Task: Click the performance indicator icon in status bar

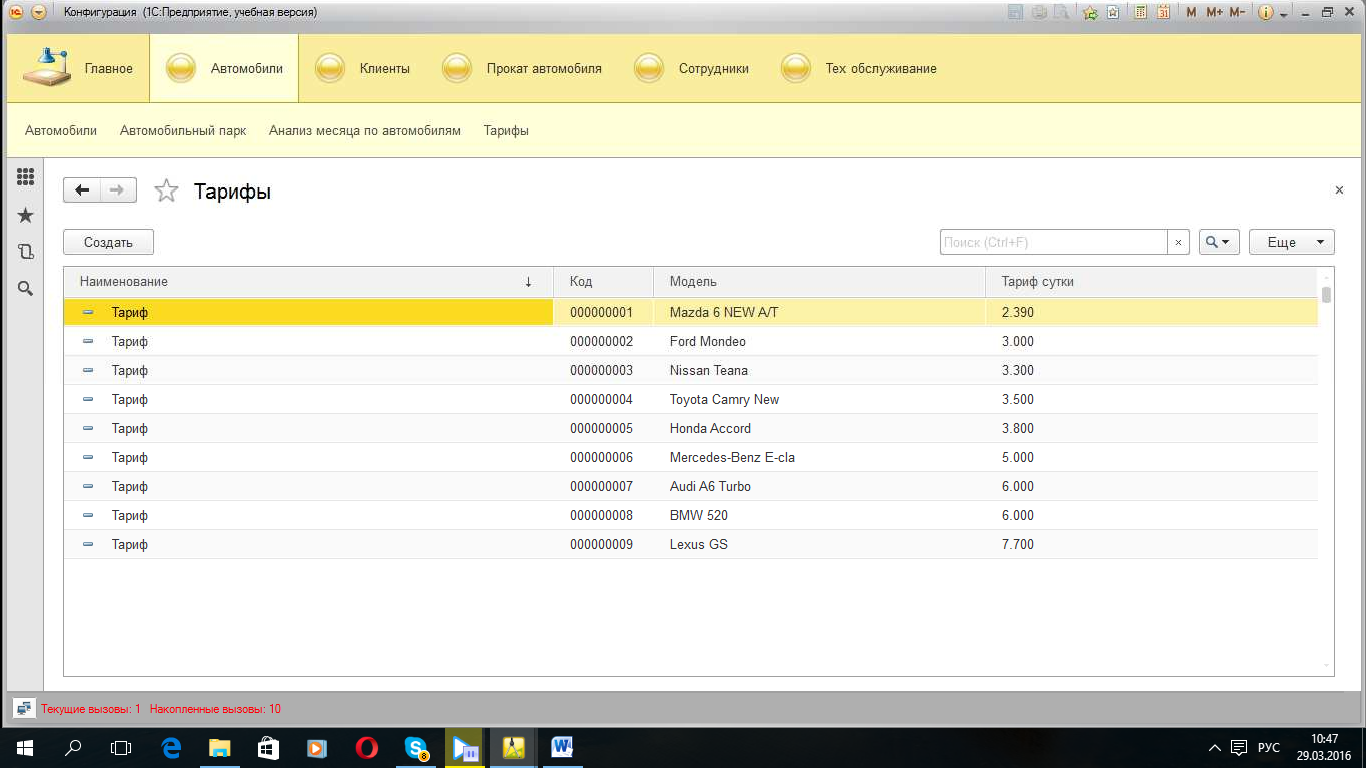Action: [x=25, y=708]
